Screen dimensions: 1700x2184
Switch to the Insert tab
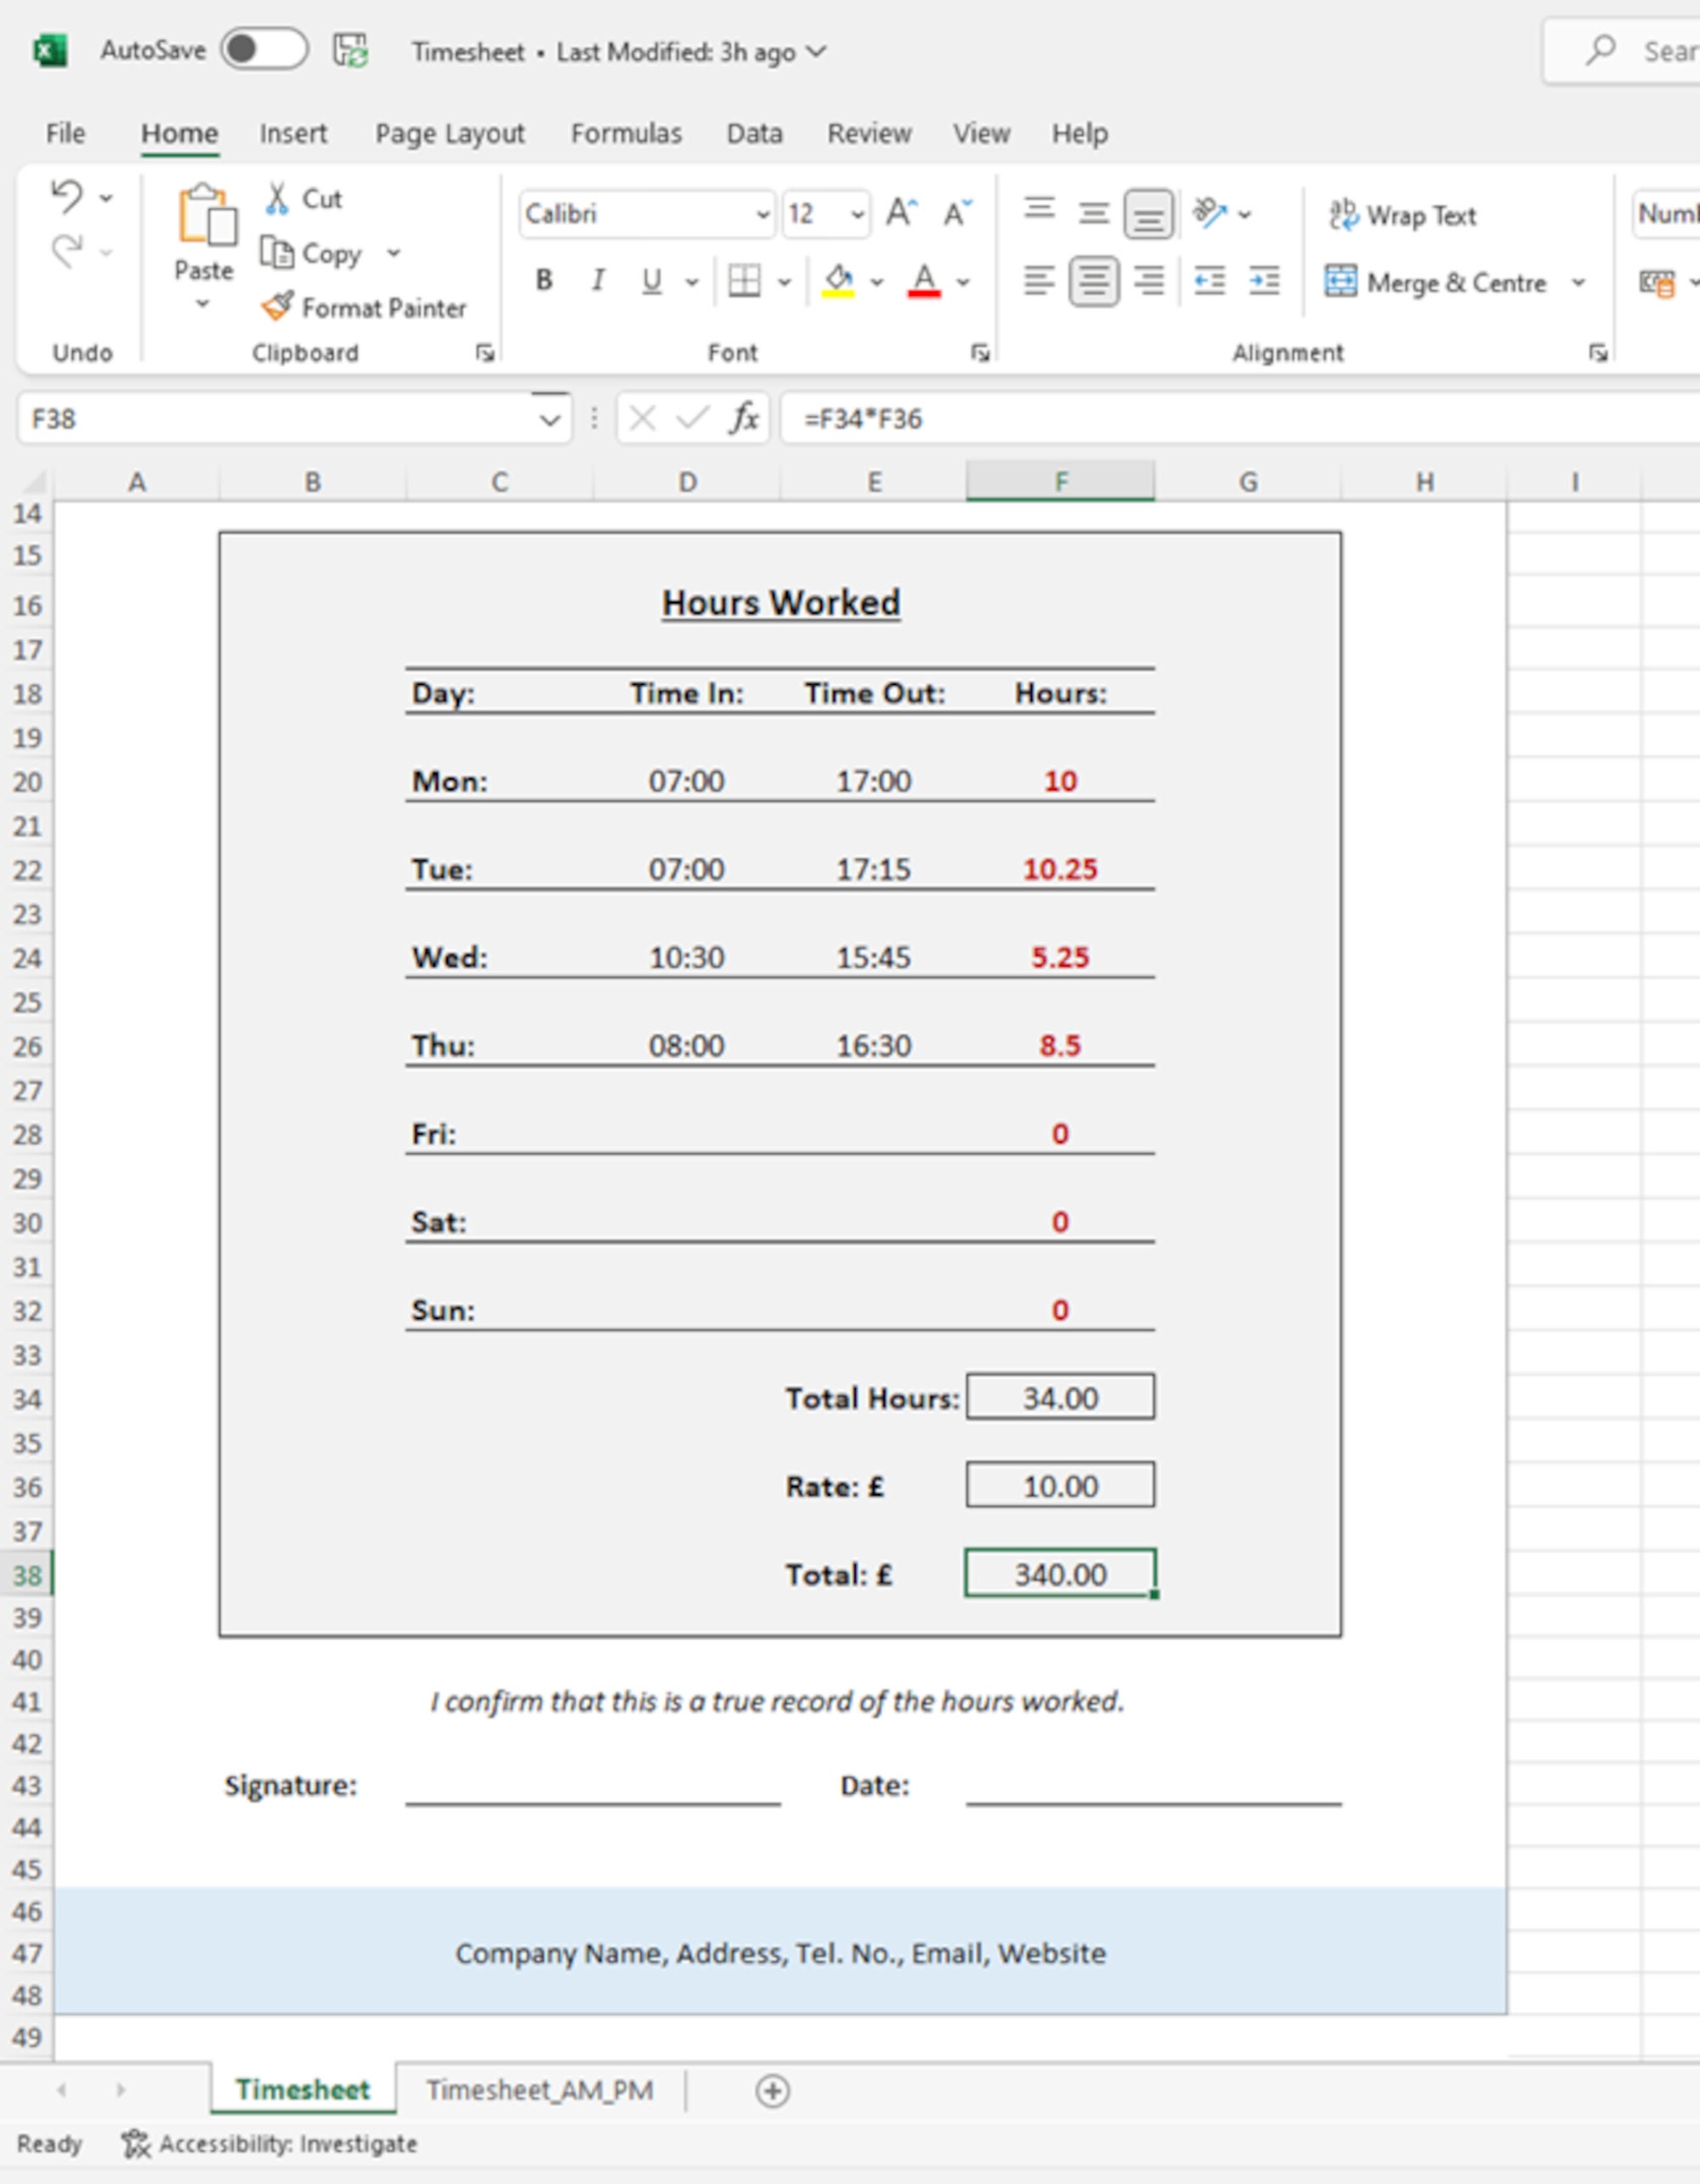pyautogui.click(x=293, y=133)
